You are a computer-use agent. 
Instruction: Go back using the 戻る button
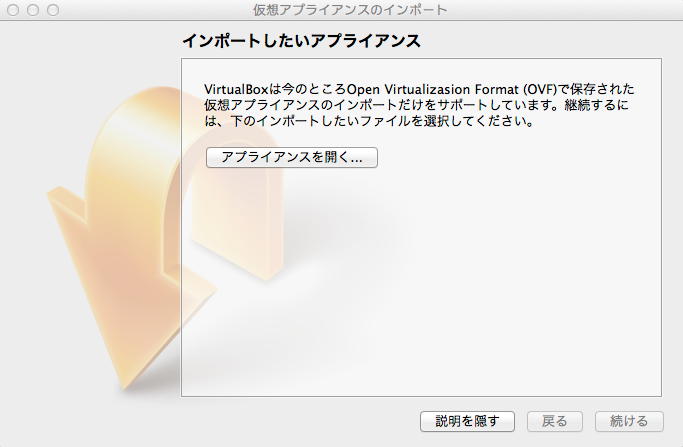[555, 421]
